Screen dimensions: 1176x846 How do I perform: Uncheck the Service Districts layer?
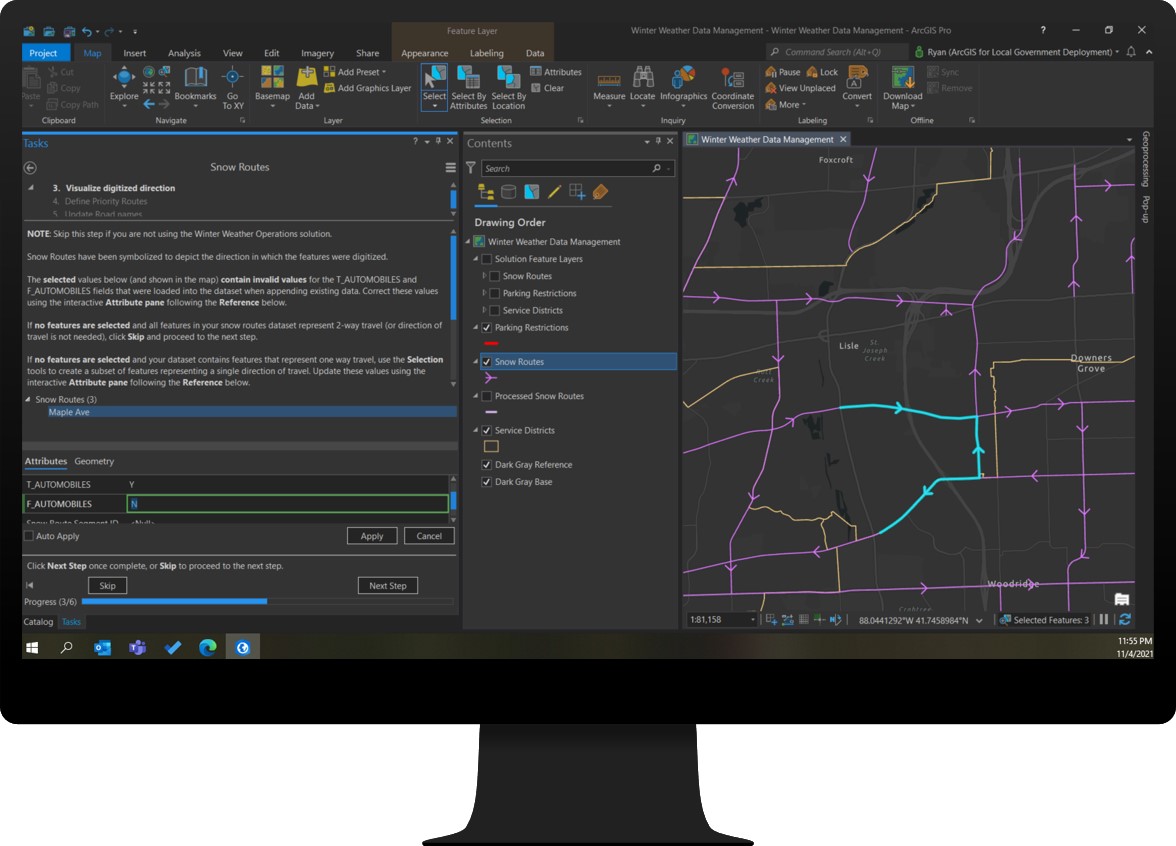click(487, 430)
